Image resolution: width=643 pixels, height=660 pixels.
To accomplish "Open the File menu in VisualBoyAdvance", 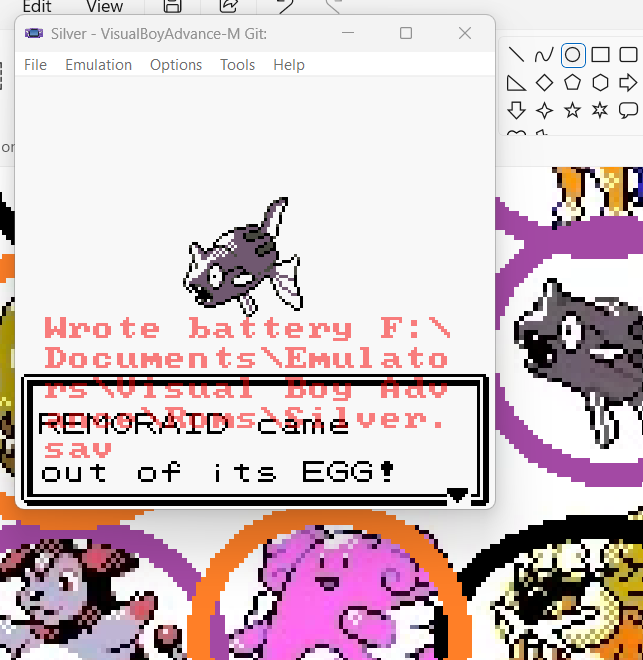I will click(35, 65).
